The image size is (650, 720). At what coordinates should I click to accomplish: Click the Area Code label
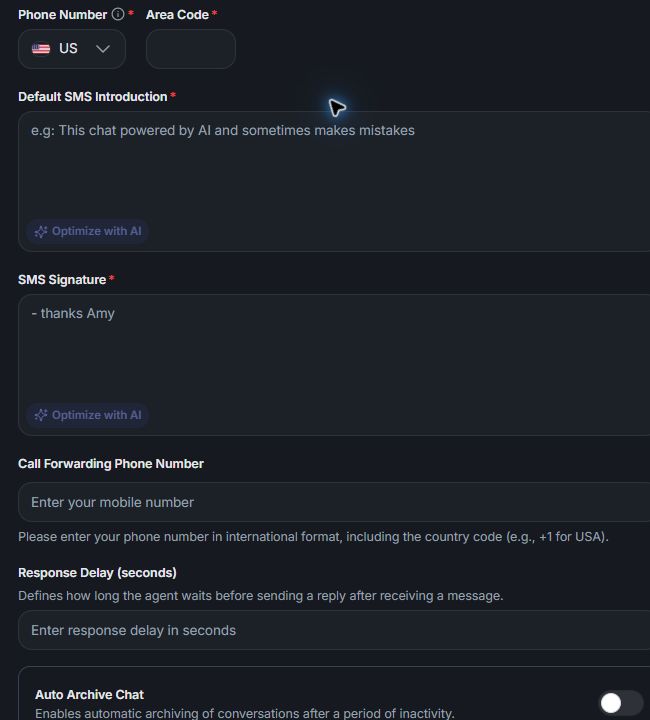pos(177,15)
